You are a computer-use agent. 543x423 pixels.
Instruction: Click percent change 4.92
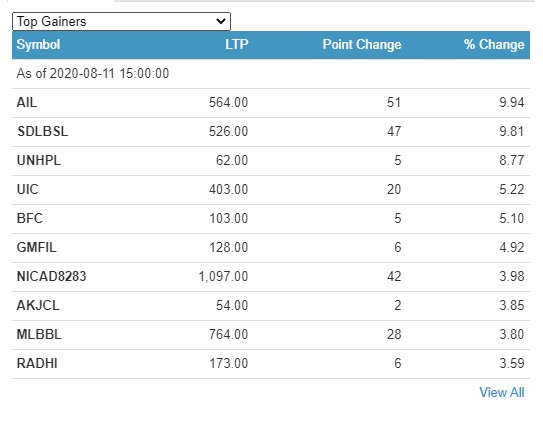pos(512,247)
